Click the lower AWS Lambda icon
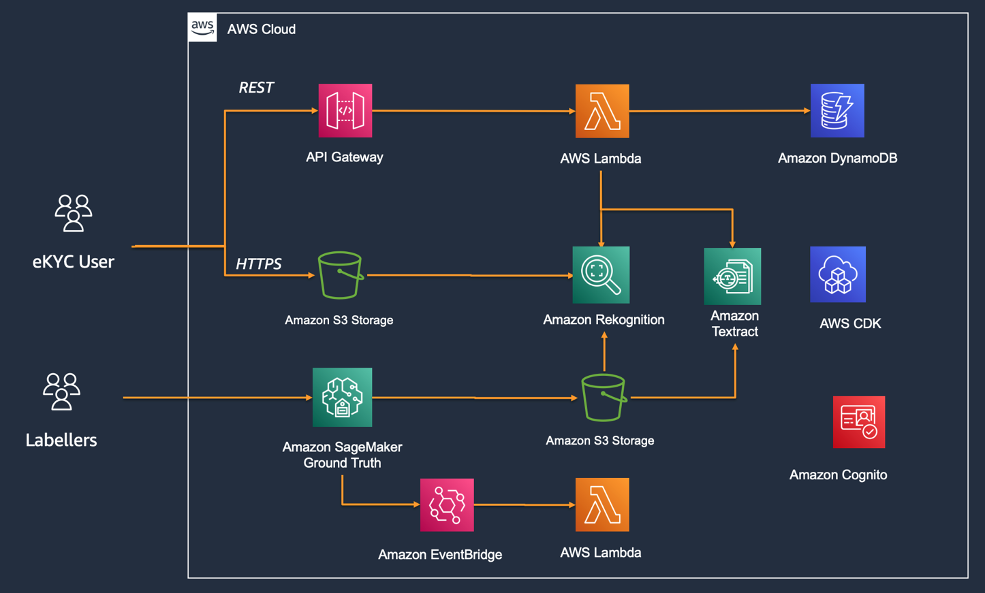Screen dimensions: 985x593 (602, 504)
